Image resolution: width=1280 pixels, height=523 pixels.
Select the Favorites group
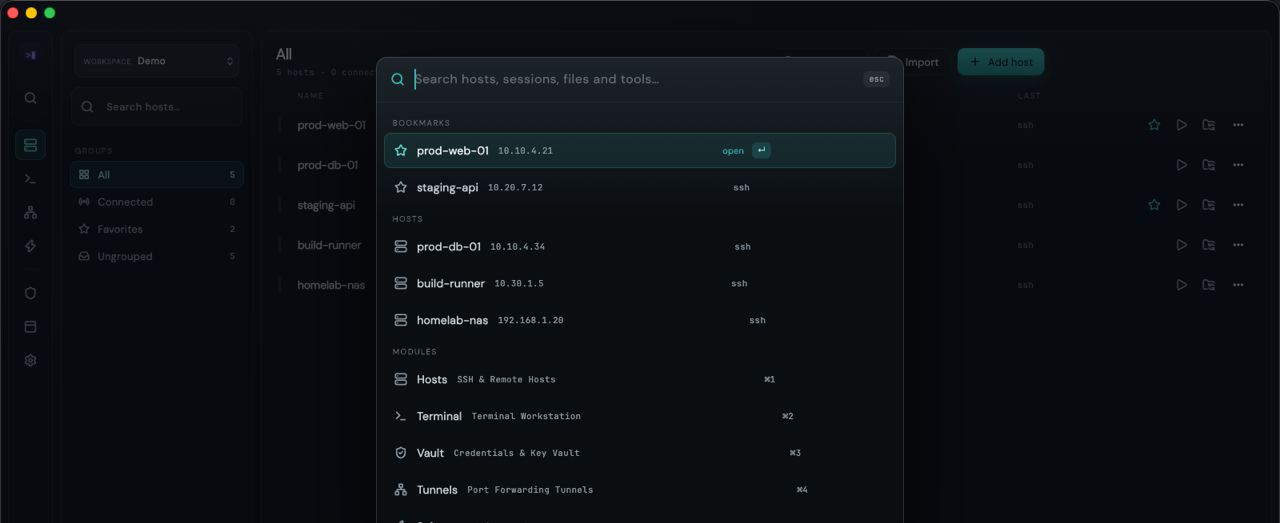(156, 229)
